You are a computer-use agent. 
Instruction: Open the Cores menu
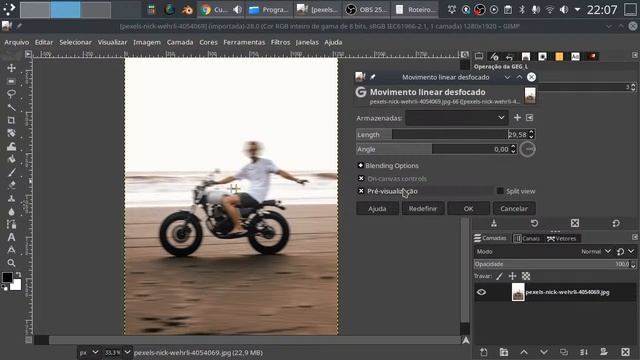tap(208, 42)
